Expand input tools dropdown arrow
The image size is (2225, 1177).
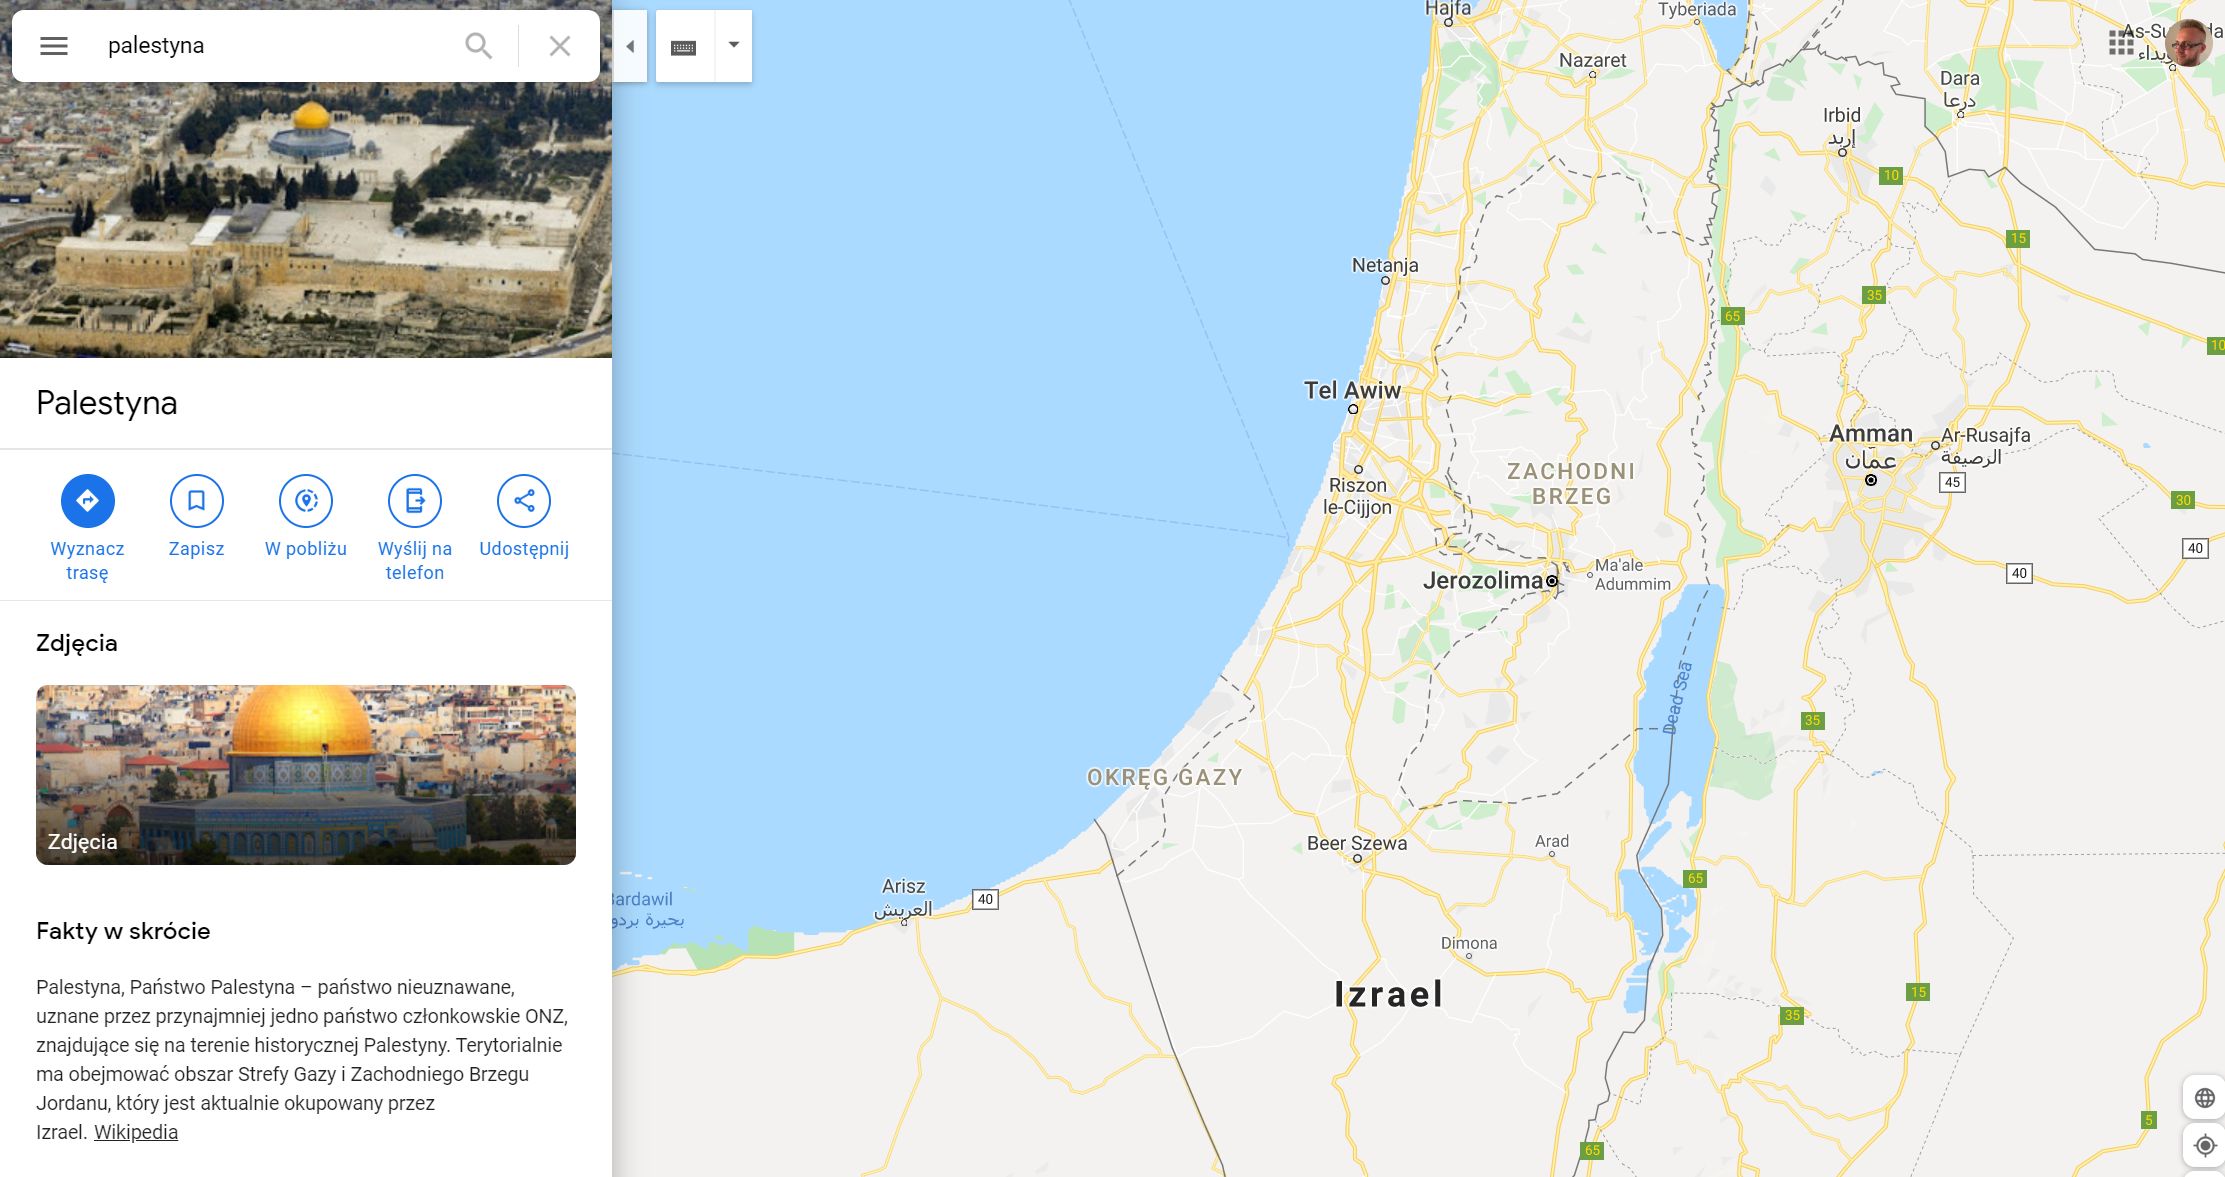(x=734, y=46)
